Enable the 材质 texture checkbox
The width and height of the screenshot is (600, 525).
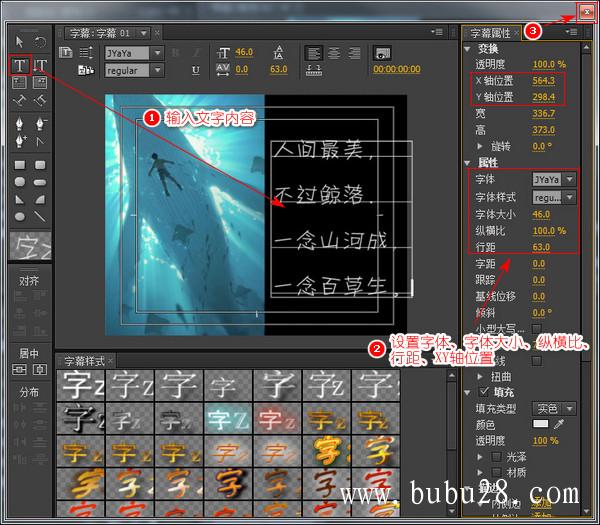(x=497, y=472)
